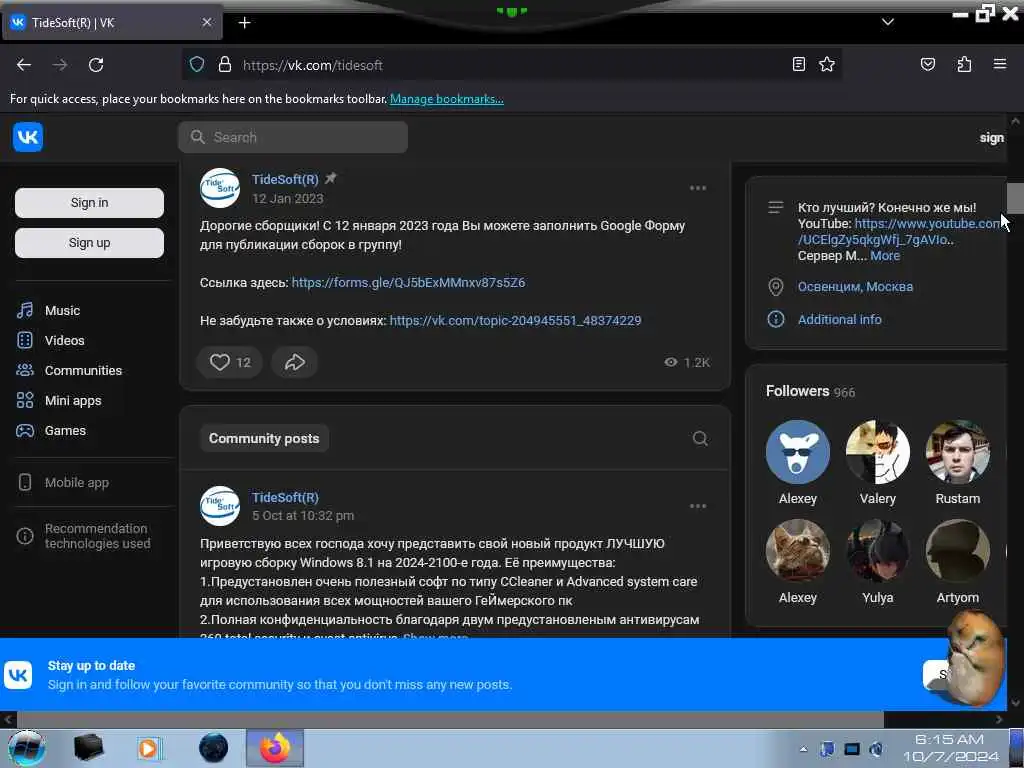1024x768 pixels.
Task: Expand description with More link
Action: coord(885,256)
